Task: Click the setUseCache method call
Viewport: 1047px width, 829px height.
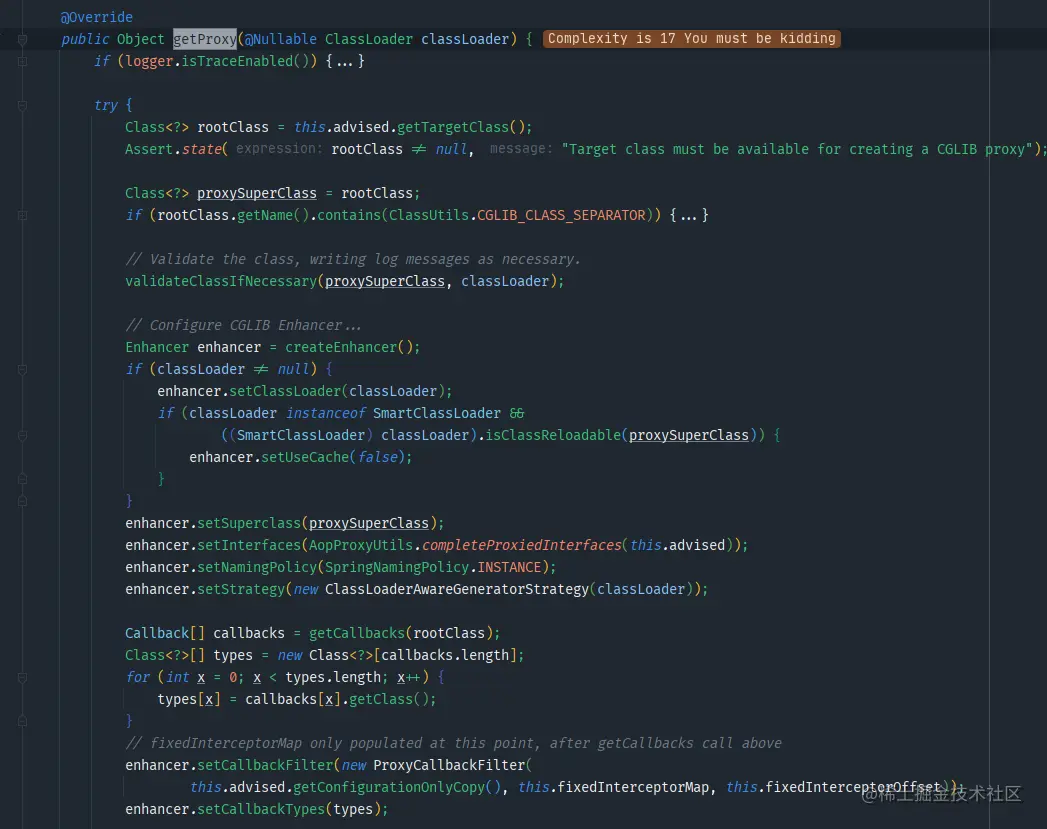Action: click(304, 458)
